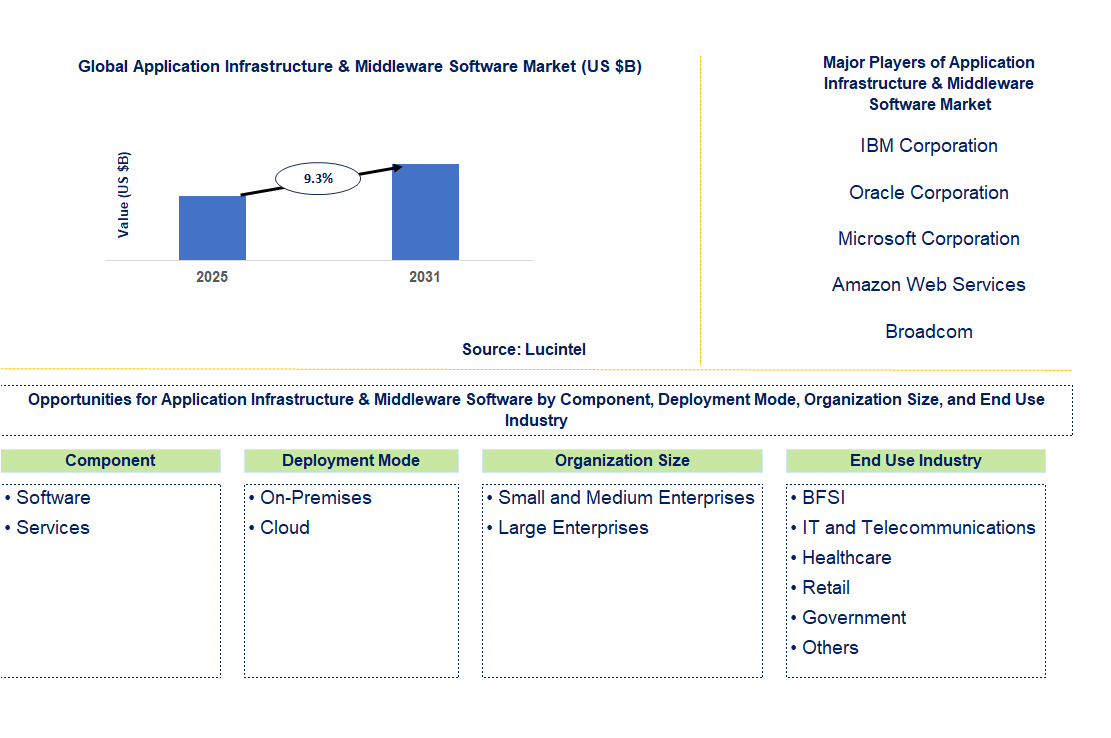The width and height of the screenshot is (1111, 738).
Task: Click the green 'Deployment Mode' header
Action: 351,460
